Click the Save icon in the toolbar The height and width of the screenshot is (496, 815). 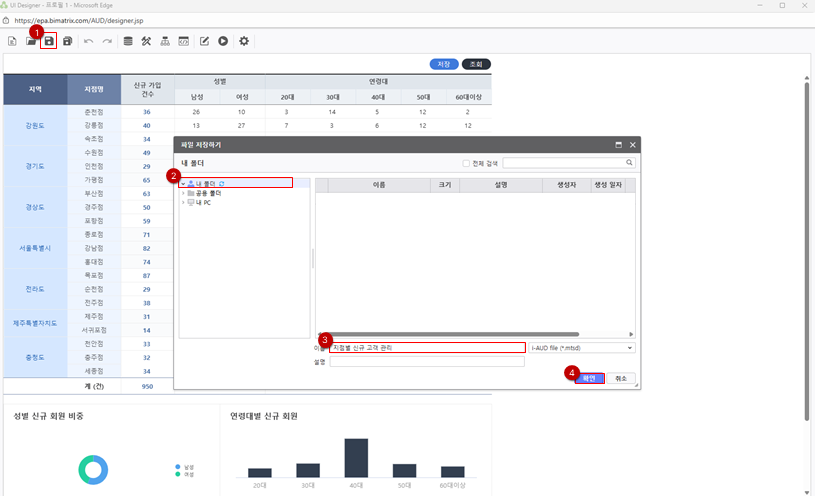coord(49,41)
